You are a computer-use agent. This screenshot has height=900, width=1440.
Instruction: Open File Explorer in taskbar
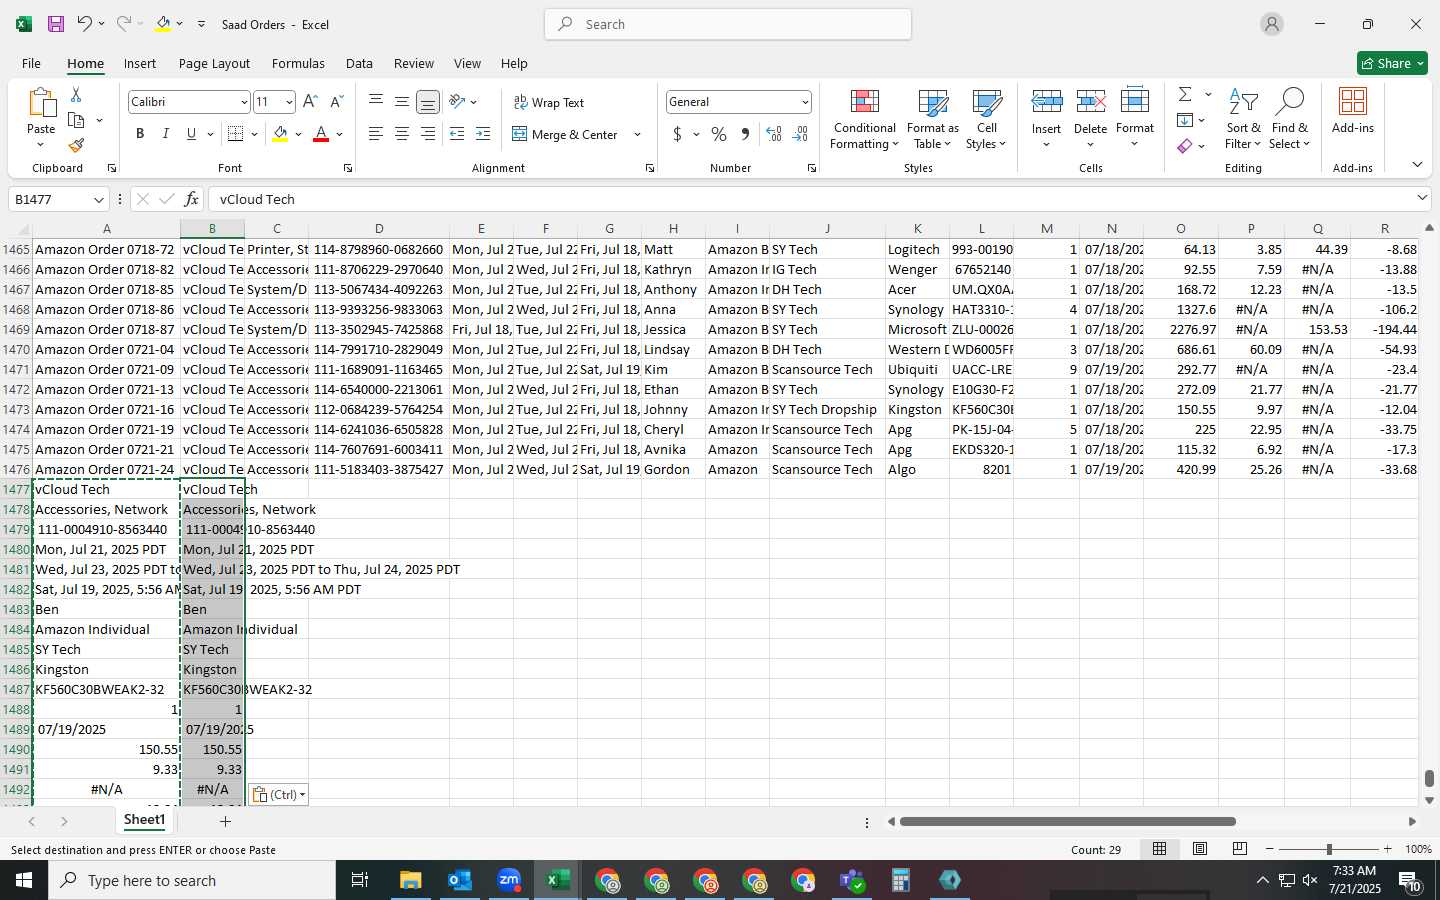[411, 880]
